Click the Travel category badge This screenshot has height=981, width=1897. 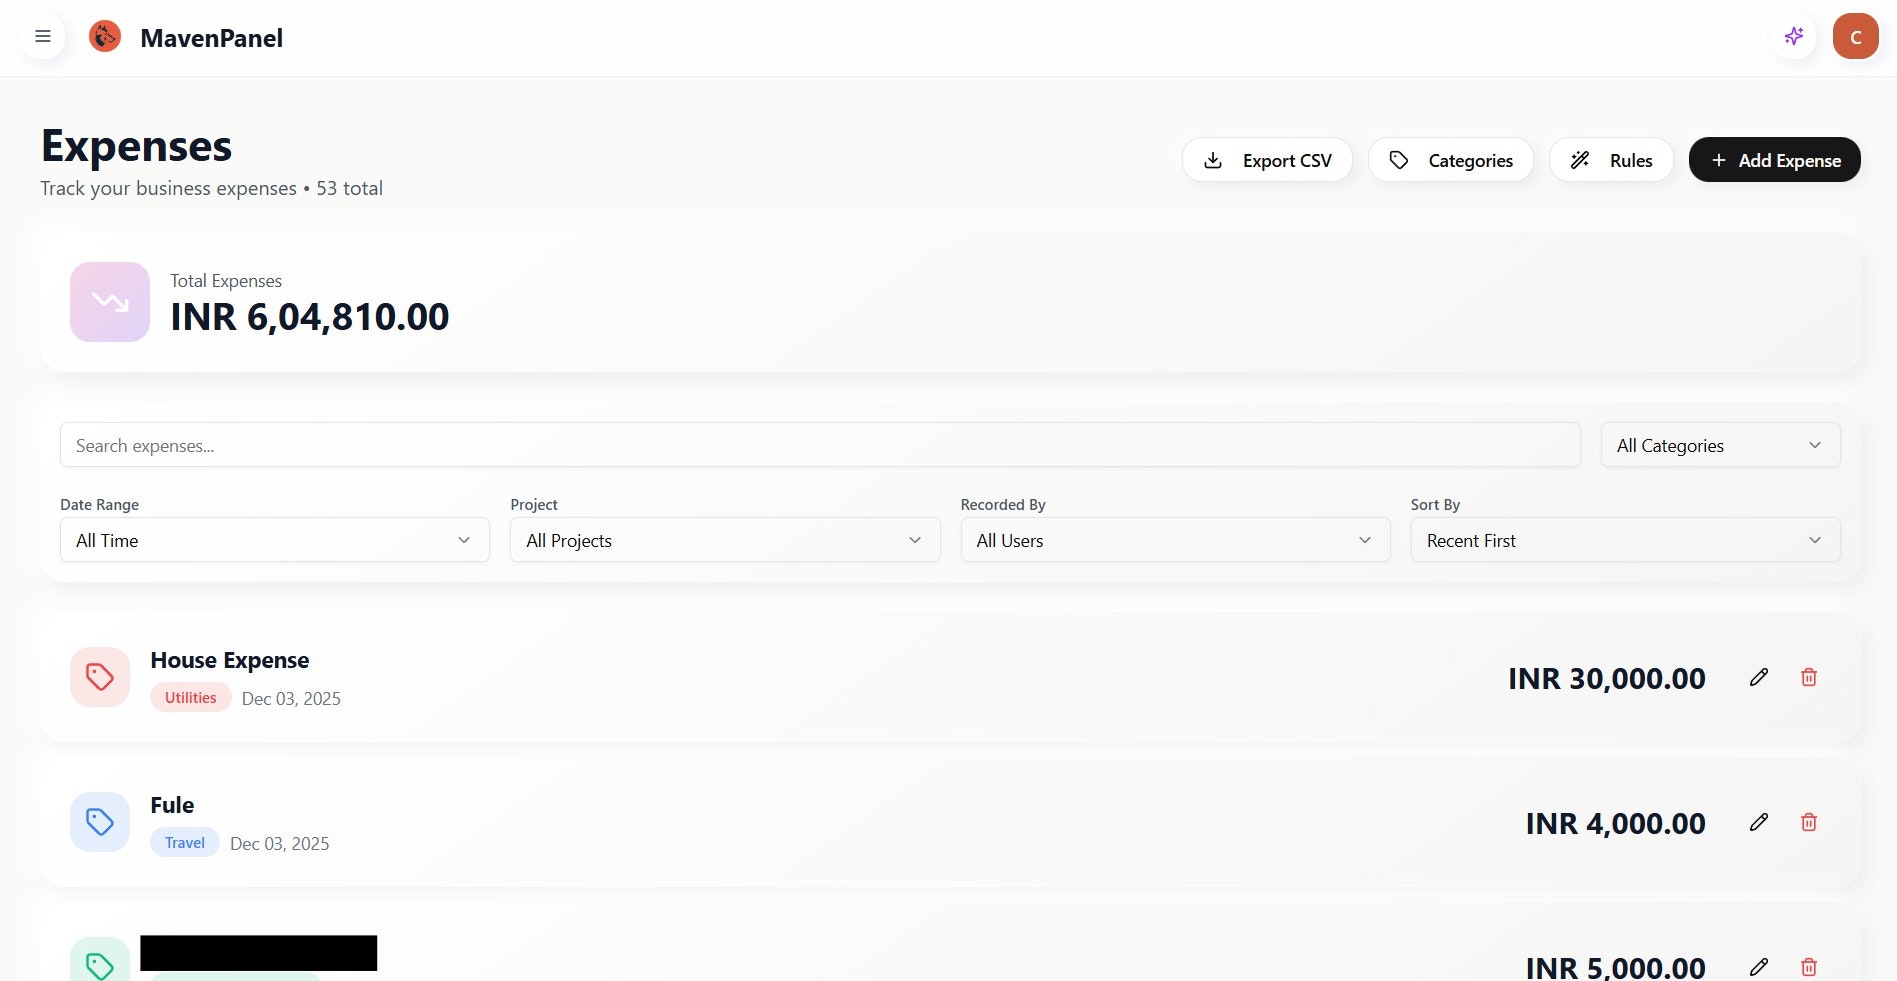pyautogui.click(x=185, y=843)
